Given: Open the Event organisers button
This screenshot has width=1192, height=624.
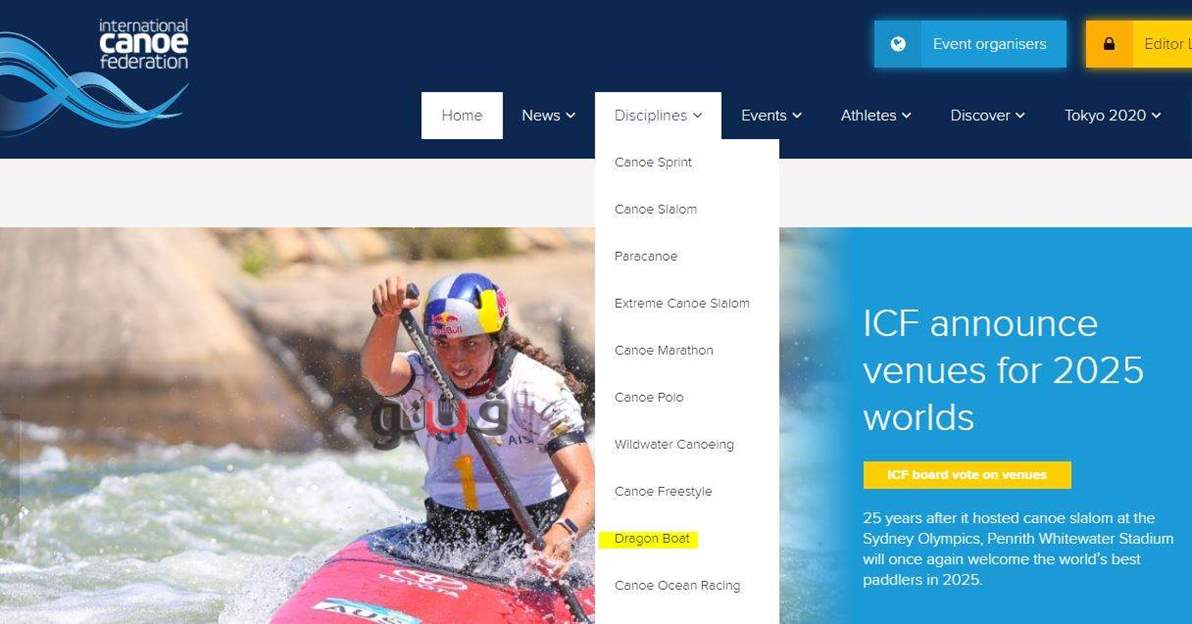Looking at the screenshot, I should [970, 44].
